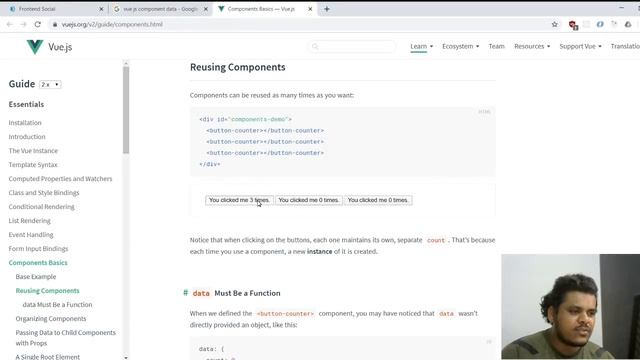Open the Ecosystem dropdown menu
Image resolution: width=640 pixels, height=360 pixels.
click(460, 46)
